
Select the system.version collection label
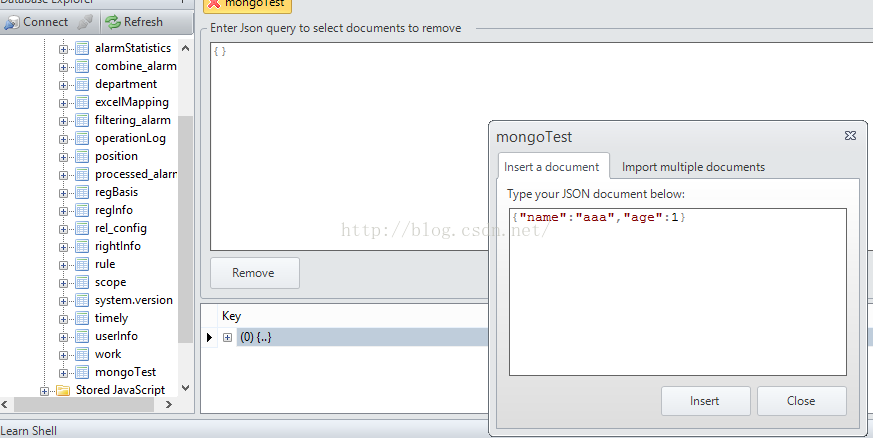click(x=134, y=300)
